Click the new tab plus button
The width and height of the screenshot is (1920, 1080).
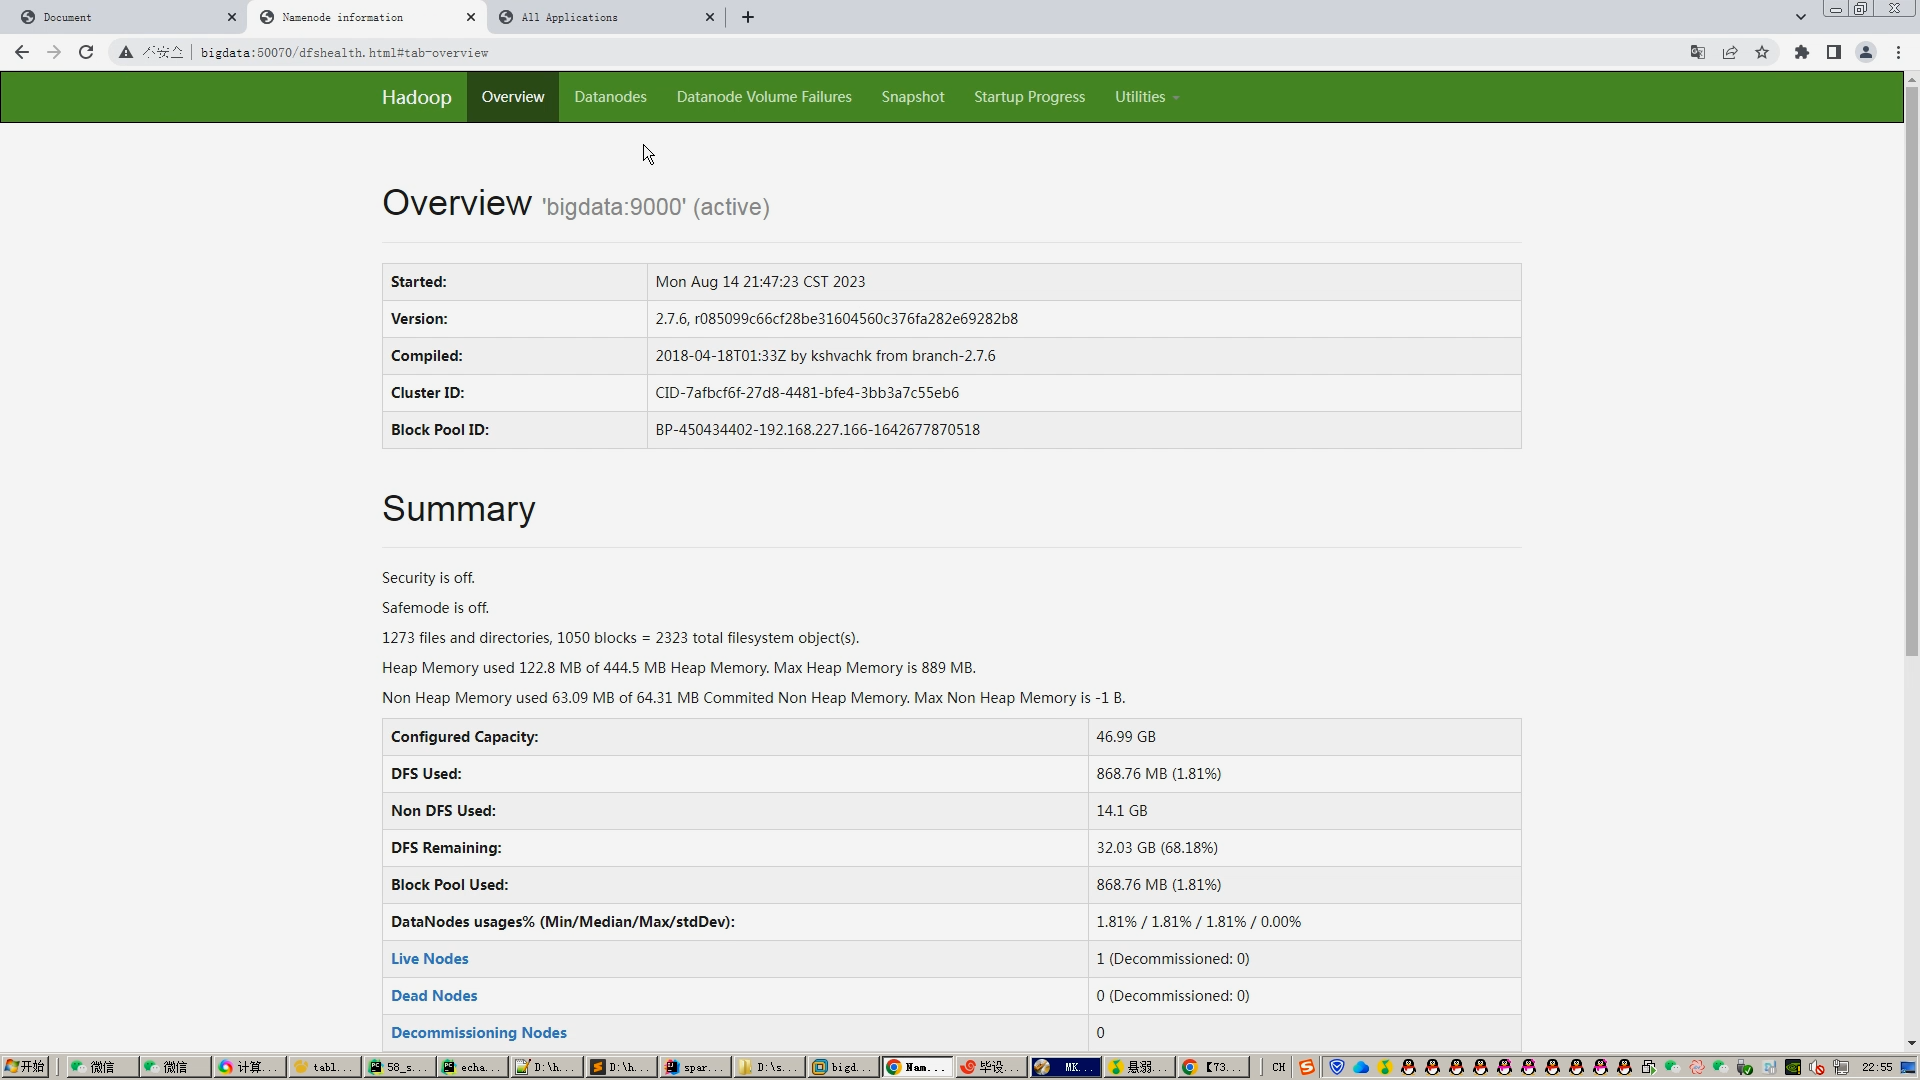pos(748,17)
